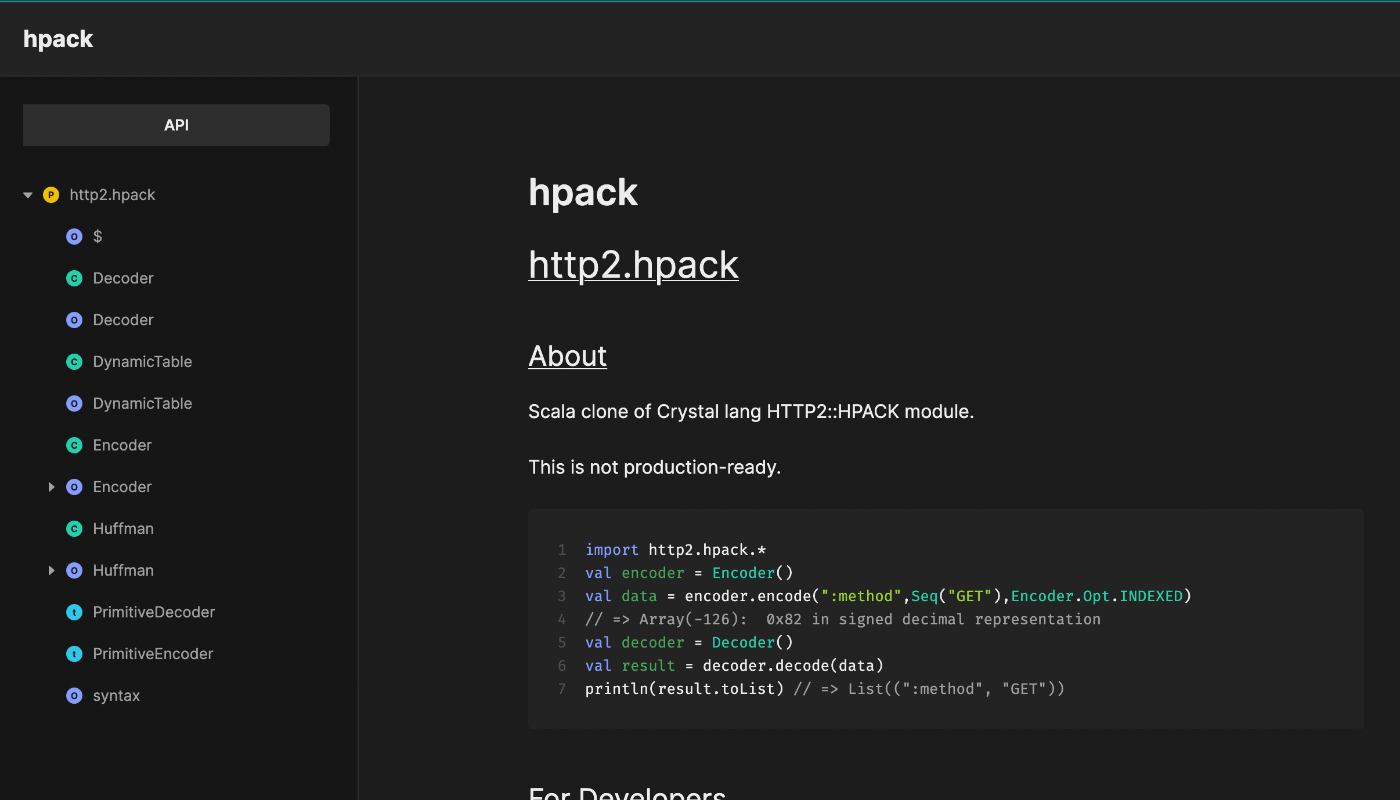Select the class icon beside Encoder

(x=74, y=445)
